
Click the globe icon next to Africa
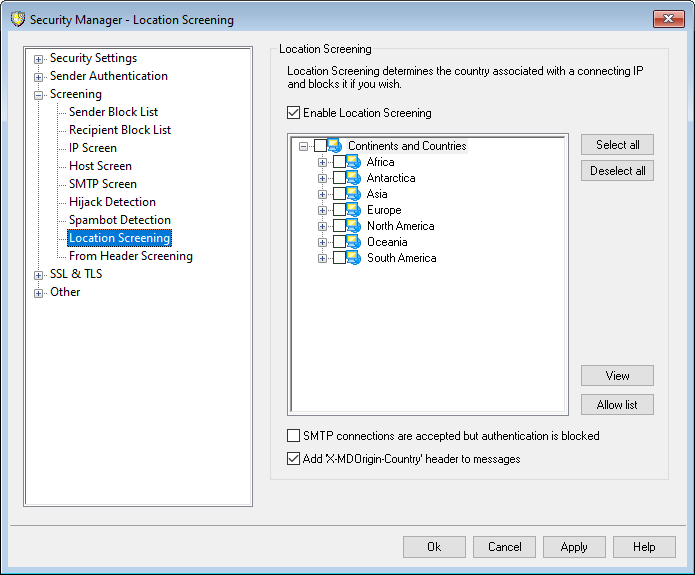pyautogui.click(x=353, y=162)
